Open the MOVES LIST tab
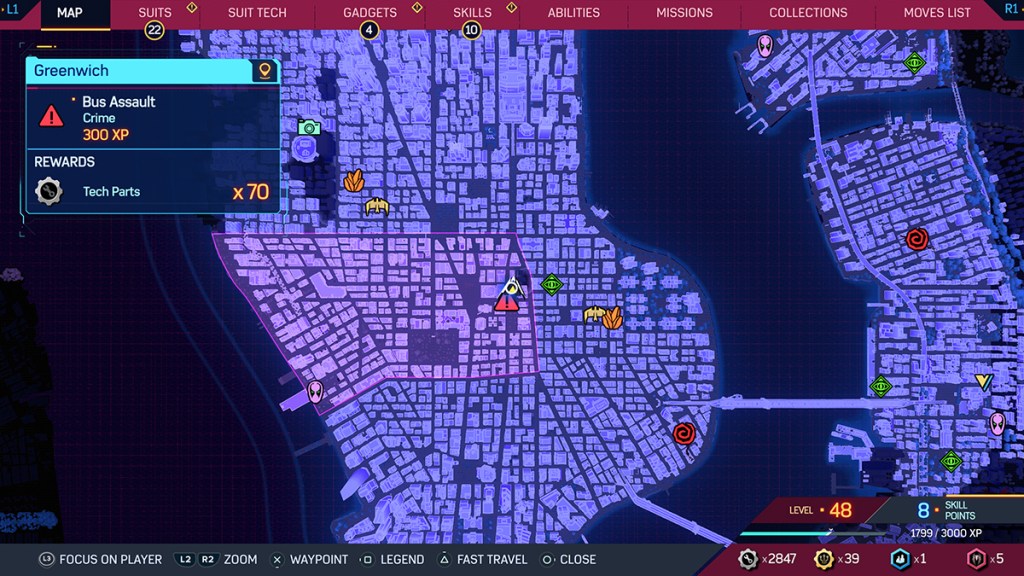This screenshot has height=576, width=1024. [x=937, y=12]
